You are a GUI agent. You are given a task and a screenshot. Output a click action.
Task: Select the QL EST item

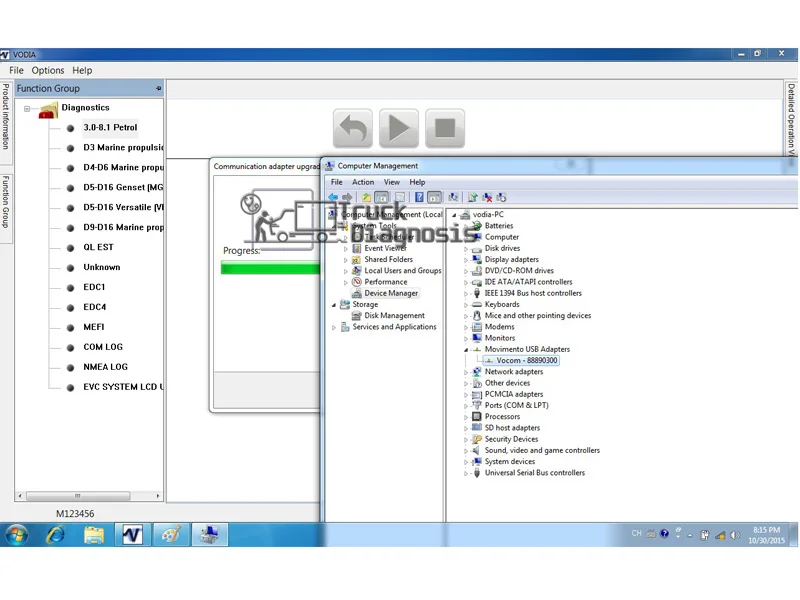[x=98, y=247]
